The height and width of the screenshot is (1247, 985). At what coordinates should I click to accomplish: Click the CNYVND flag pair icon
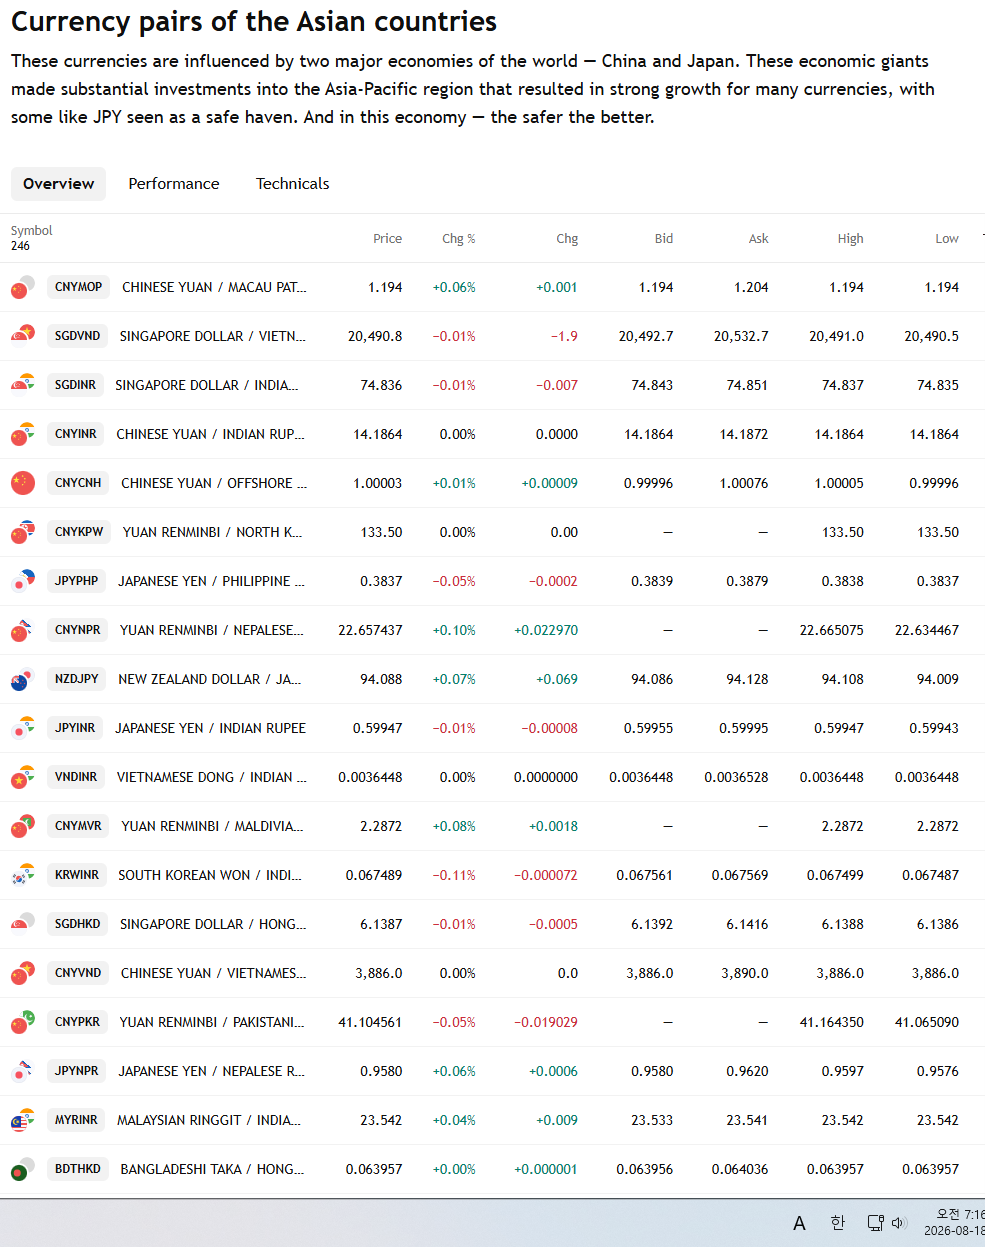23,974
